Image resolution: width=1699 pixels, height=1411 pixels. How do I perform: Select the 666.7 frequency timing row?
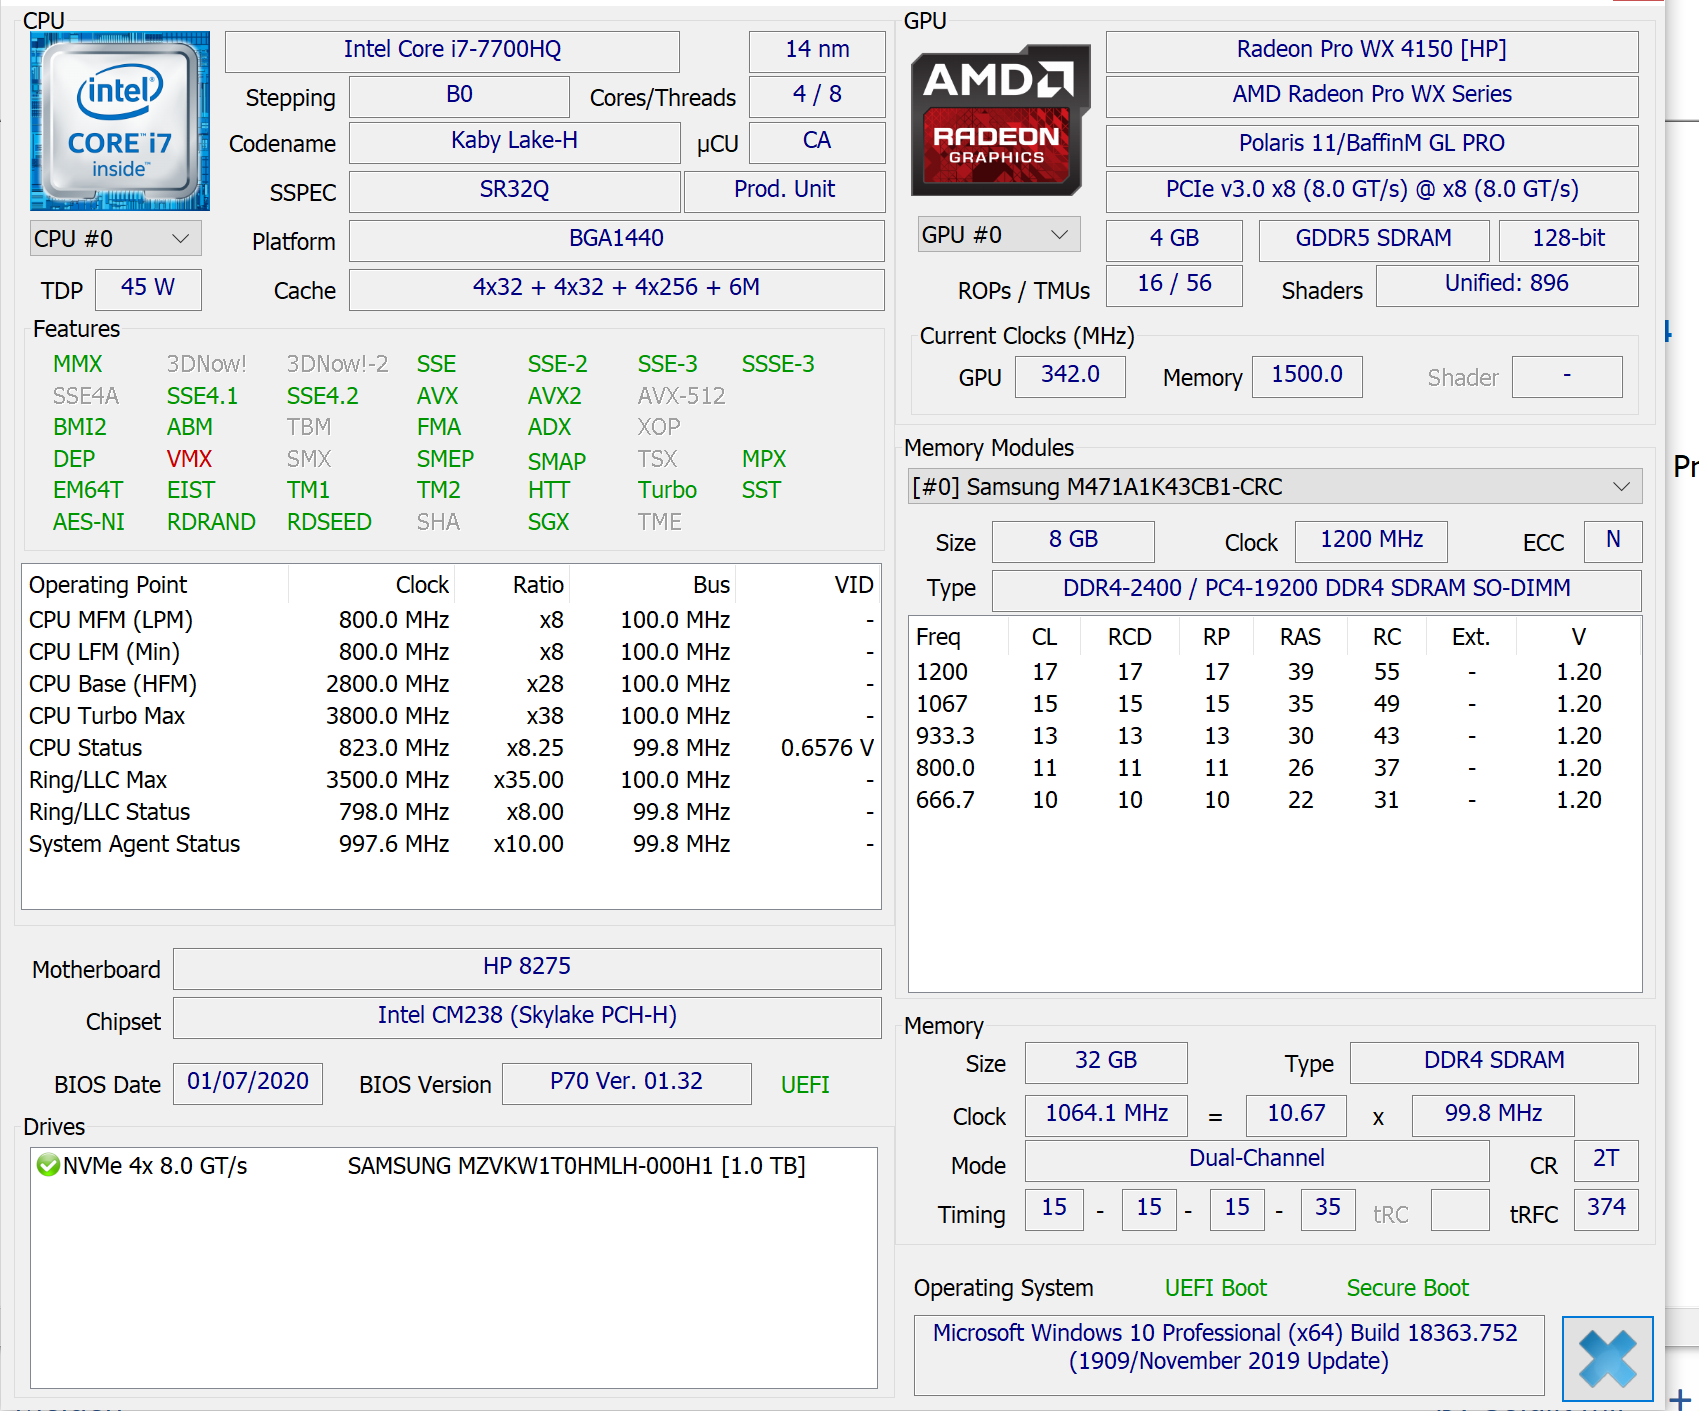(x=1274, y=800)
